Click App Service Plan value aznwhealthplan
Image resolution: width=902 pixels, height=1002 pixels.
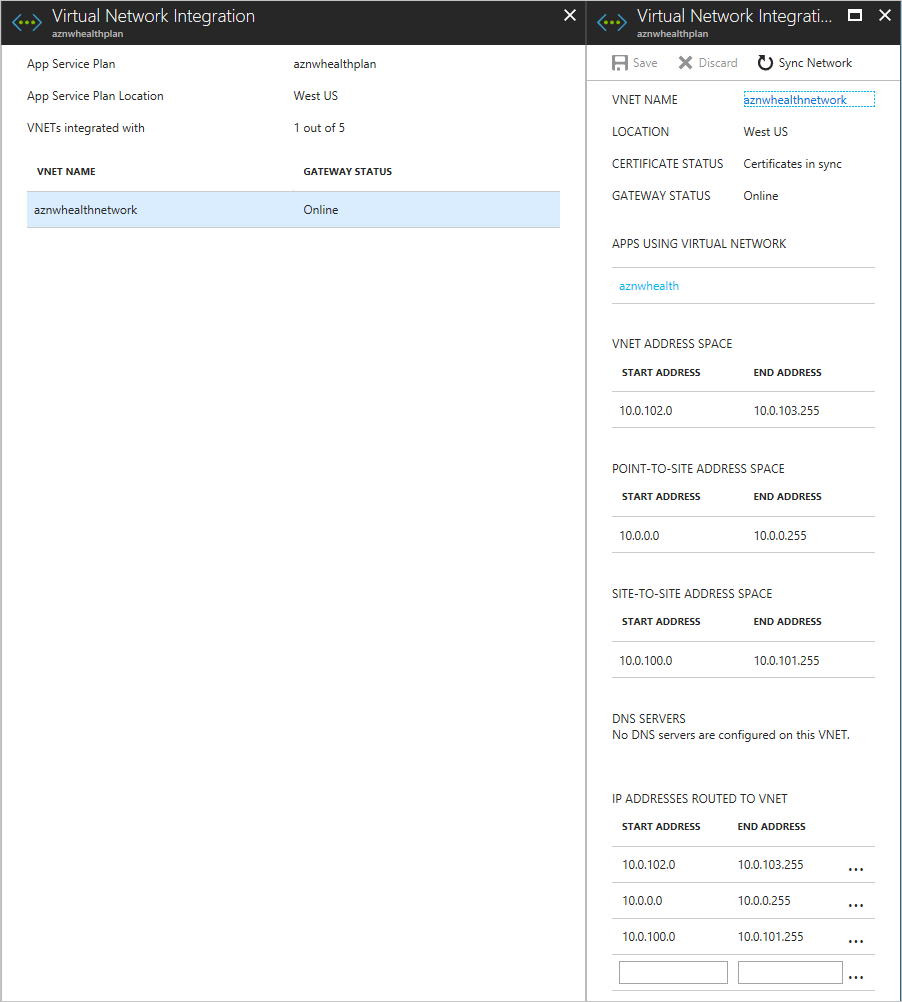pos(335,64)
